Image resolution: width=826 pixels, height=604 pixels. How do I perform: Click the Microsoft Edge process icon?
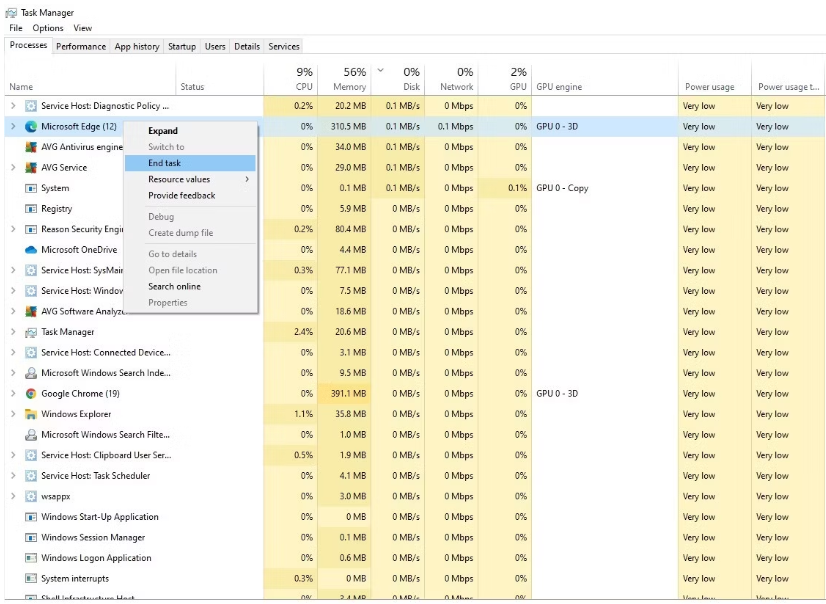[x=31, y=127]
